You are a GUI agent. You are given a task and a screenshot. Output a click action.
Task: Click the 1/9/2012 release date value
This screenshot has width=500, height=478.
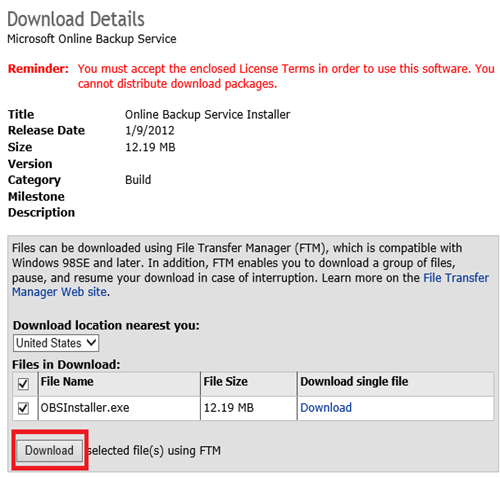tap(150, 130)
